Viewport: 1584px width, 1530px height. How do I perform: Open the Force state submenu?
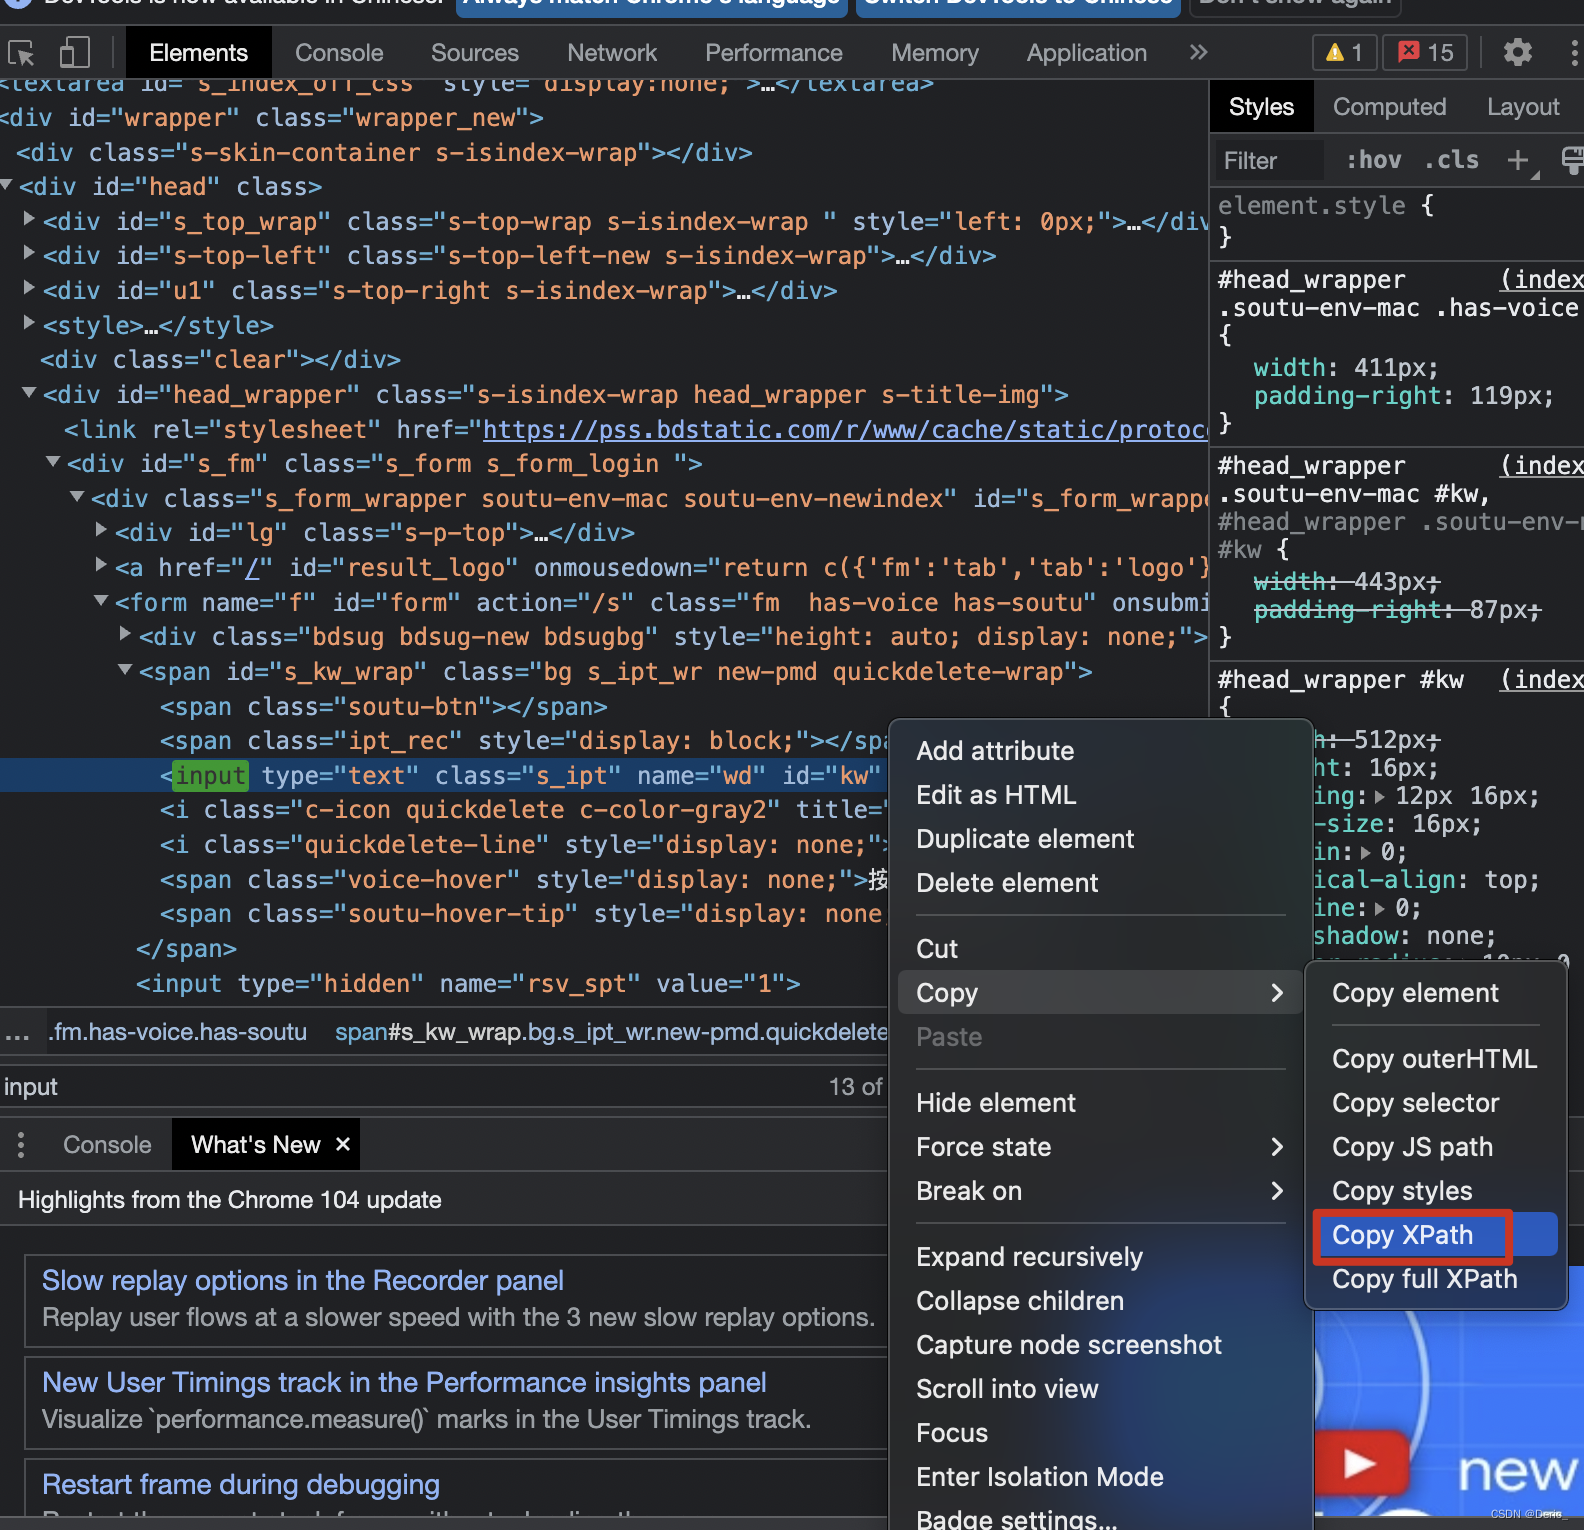[1100, 1147]
